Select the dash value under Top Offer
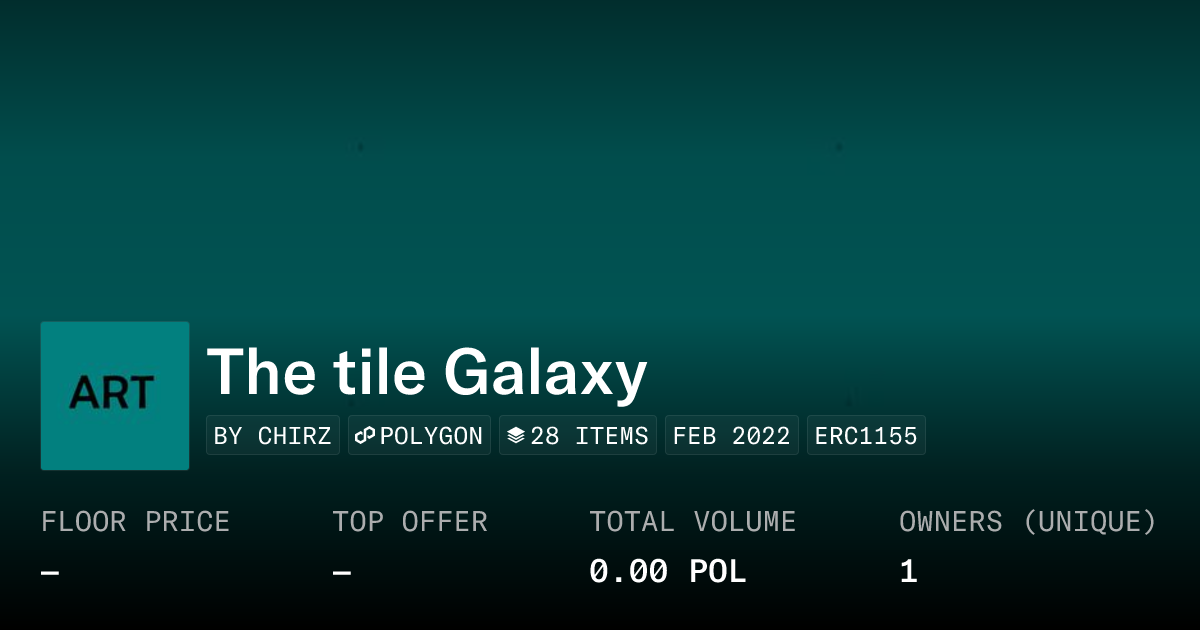This screenshot has width=1200, height=630. 342,573
